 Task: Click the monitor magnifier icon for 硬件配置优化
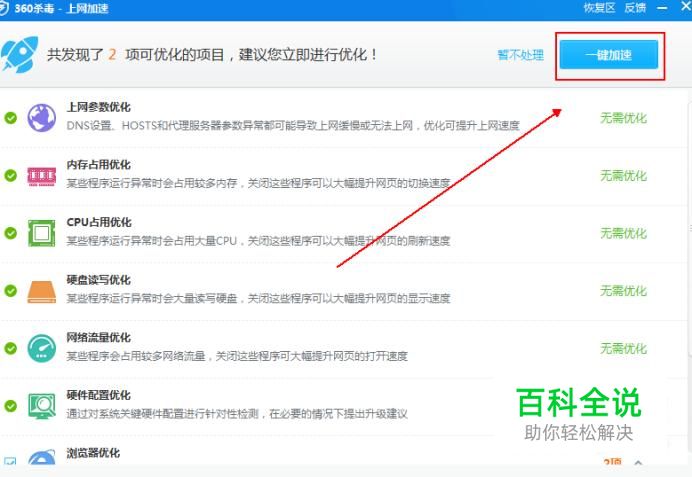tap(41, 406)
